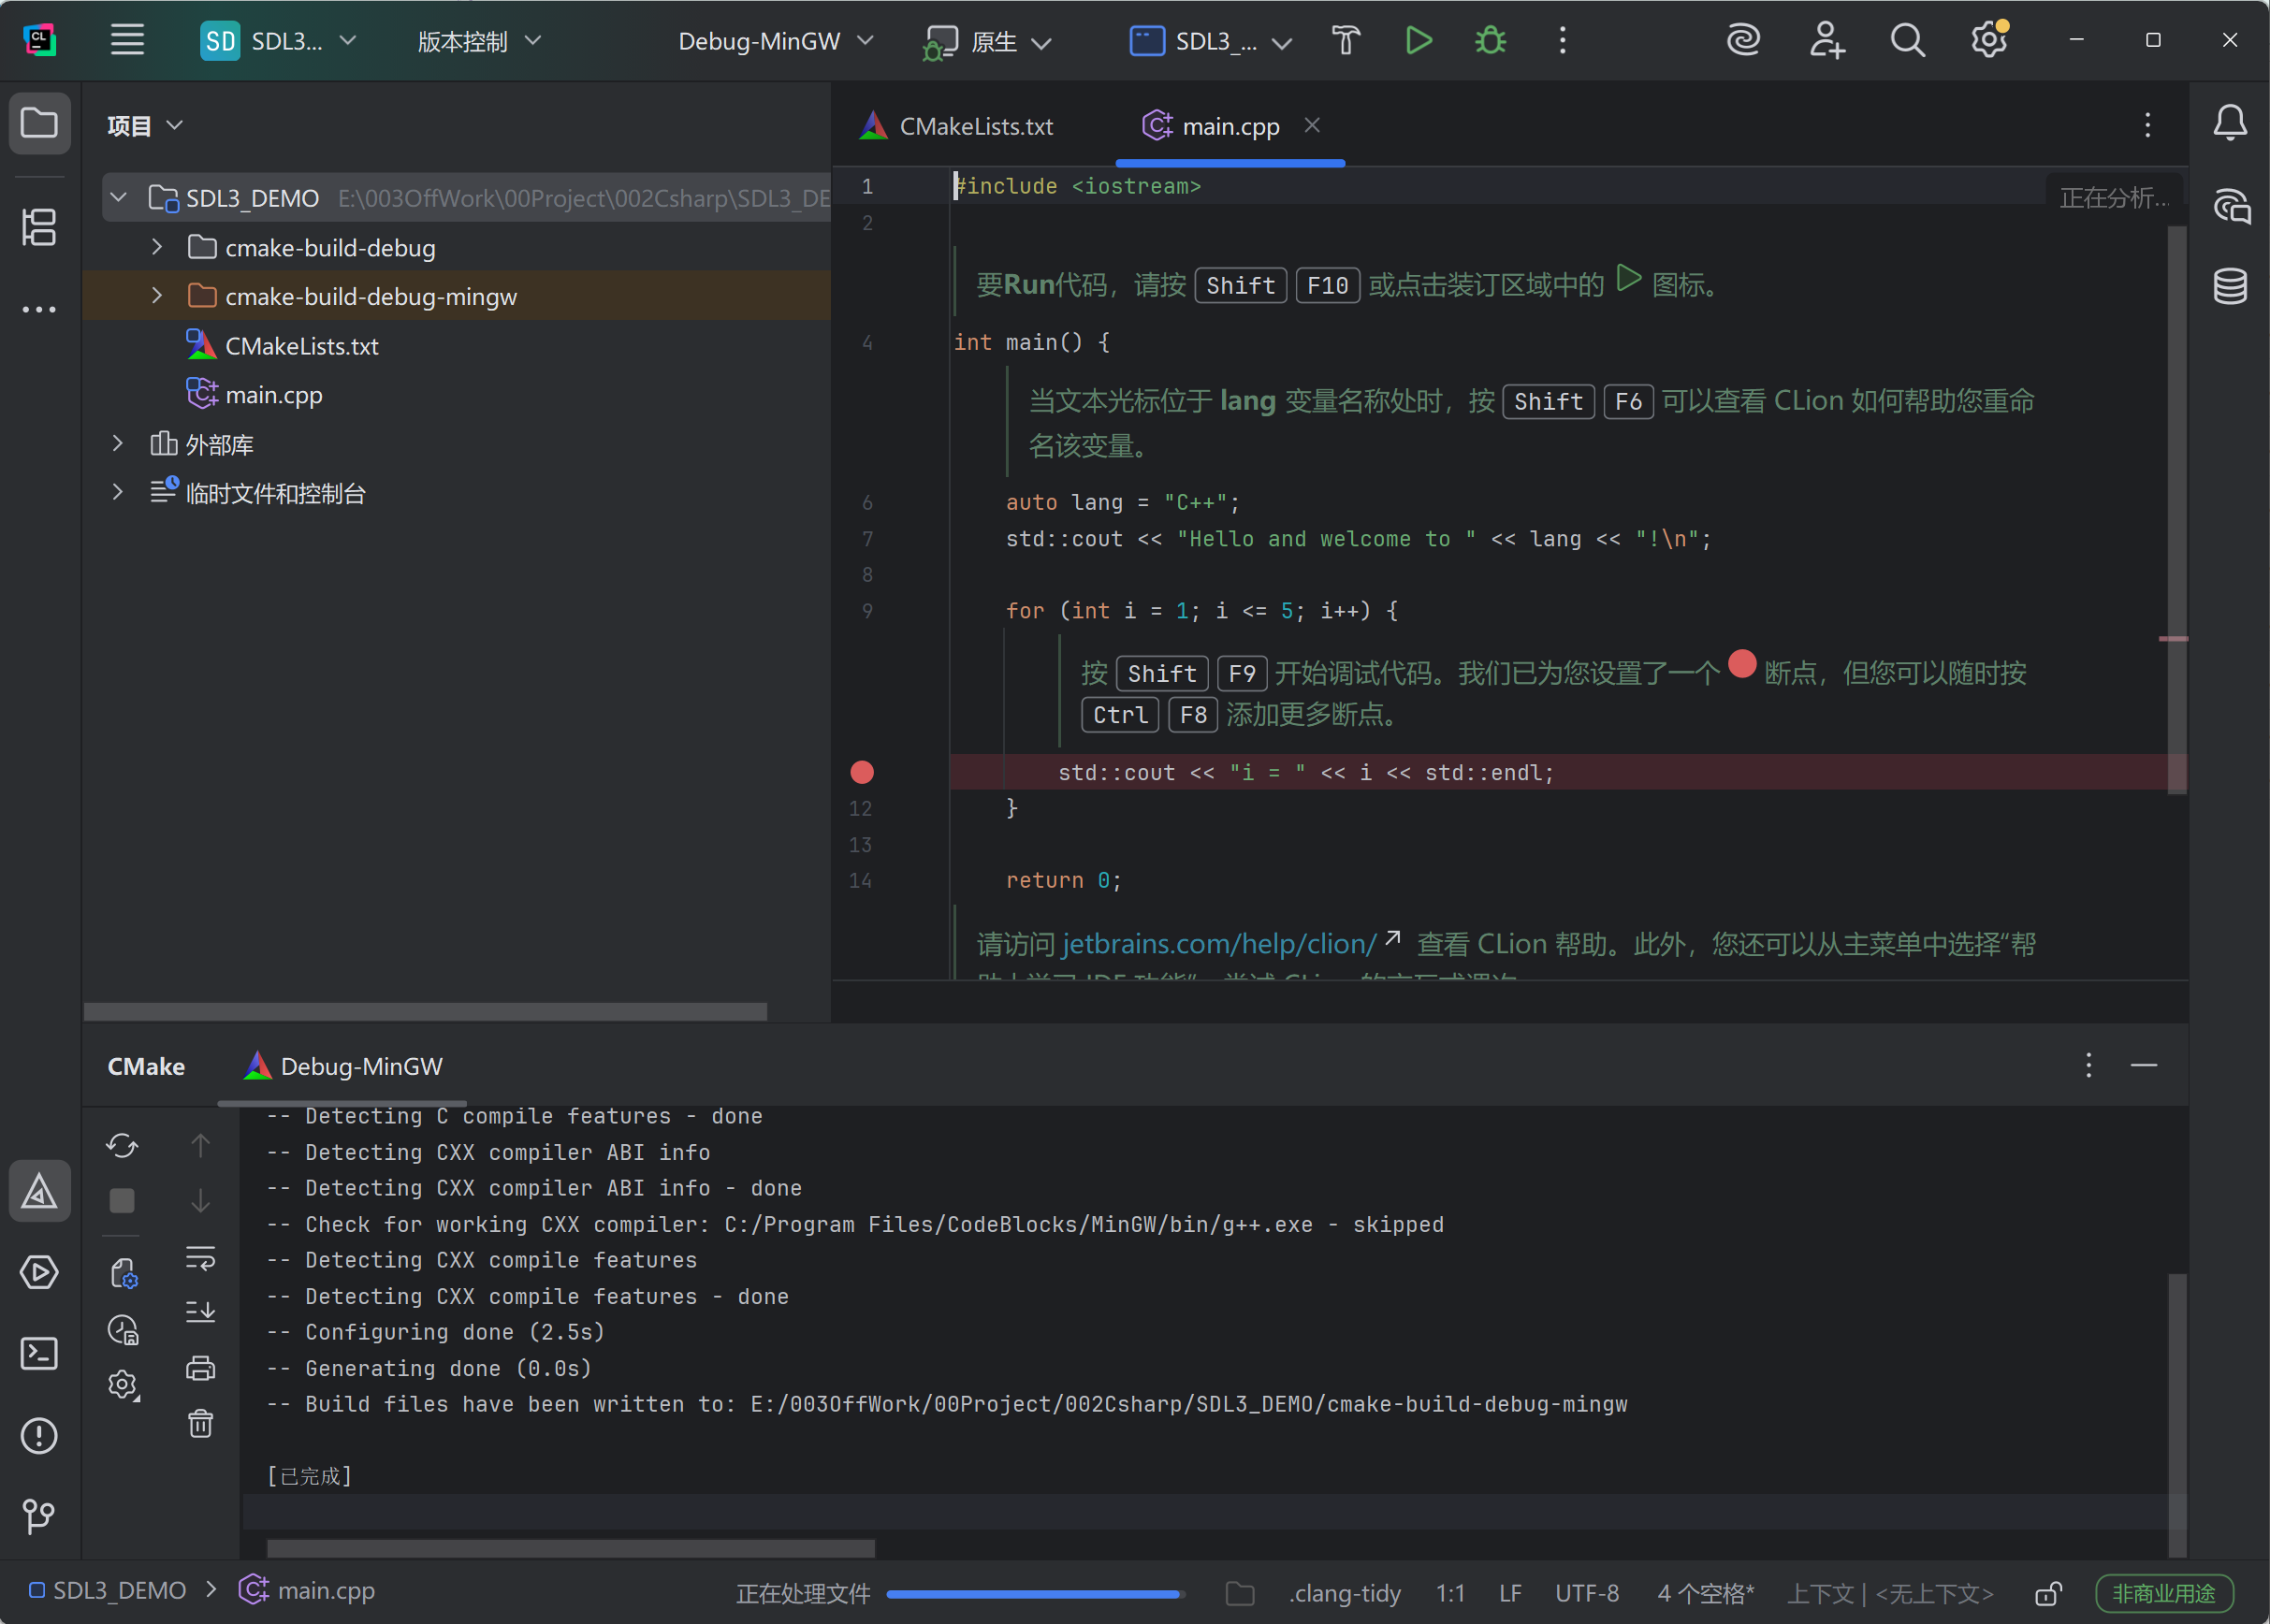This screenshot has width=2270, height=1624.
Task: Build project with the hammer icon
Action: click(x=1346, y=41)
